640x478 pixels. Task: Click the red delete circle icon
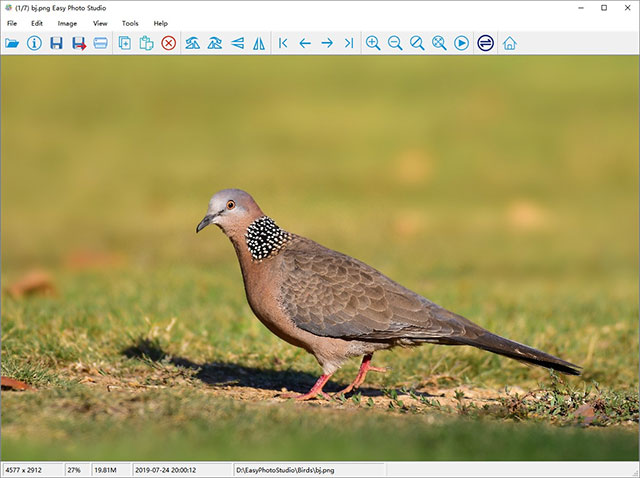[168, 43]
